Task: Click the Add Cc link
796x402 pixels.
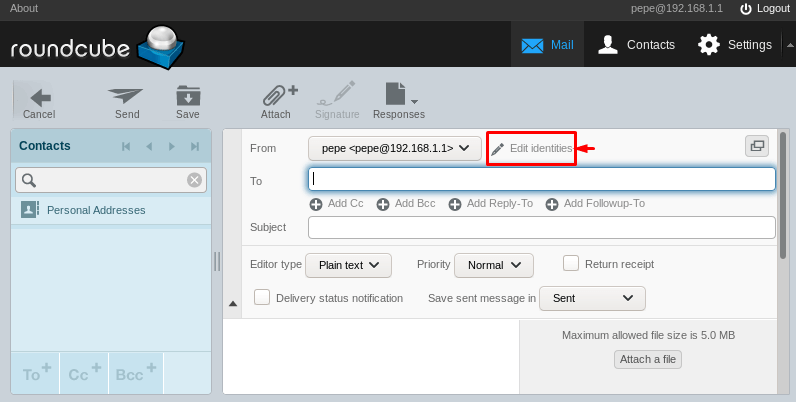Action: point(336,203)
